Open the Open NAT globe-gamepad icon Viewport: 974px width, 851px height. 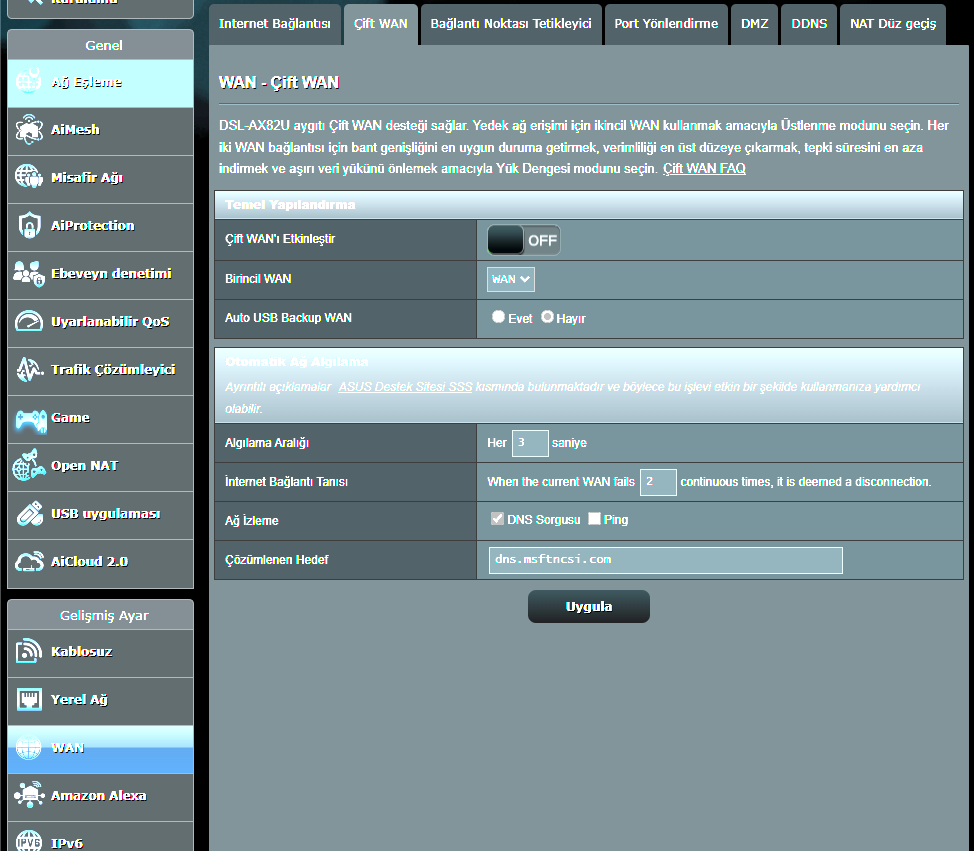(x=29, y=465)
